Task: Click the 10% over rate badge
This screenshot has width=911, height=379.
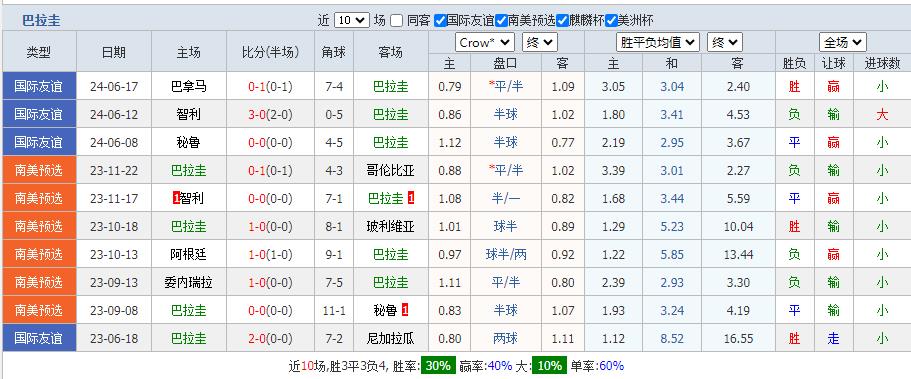Action: (550, 366)
